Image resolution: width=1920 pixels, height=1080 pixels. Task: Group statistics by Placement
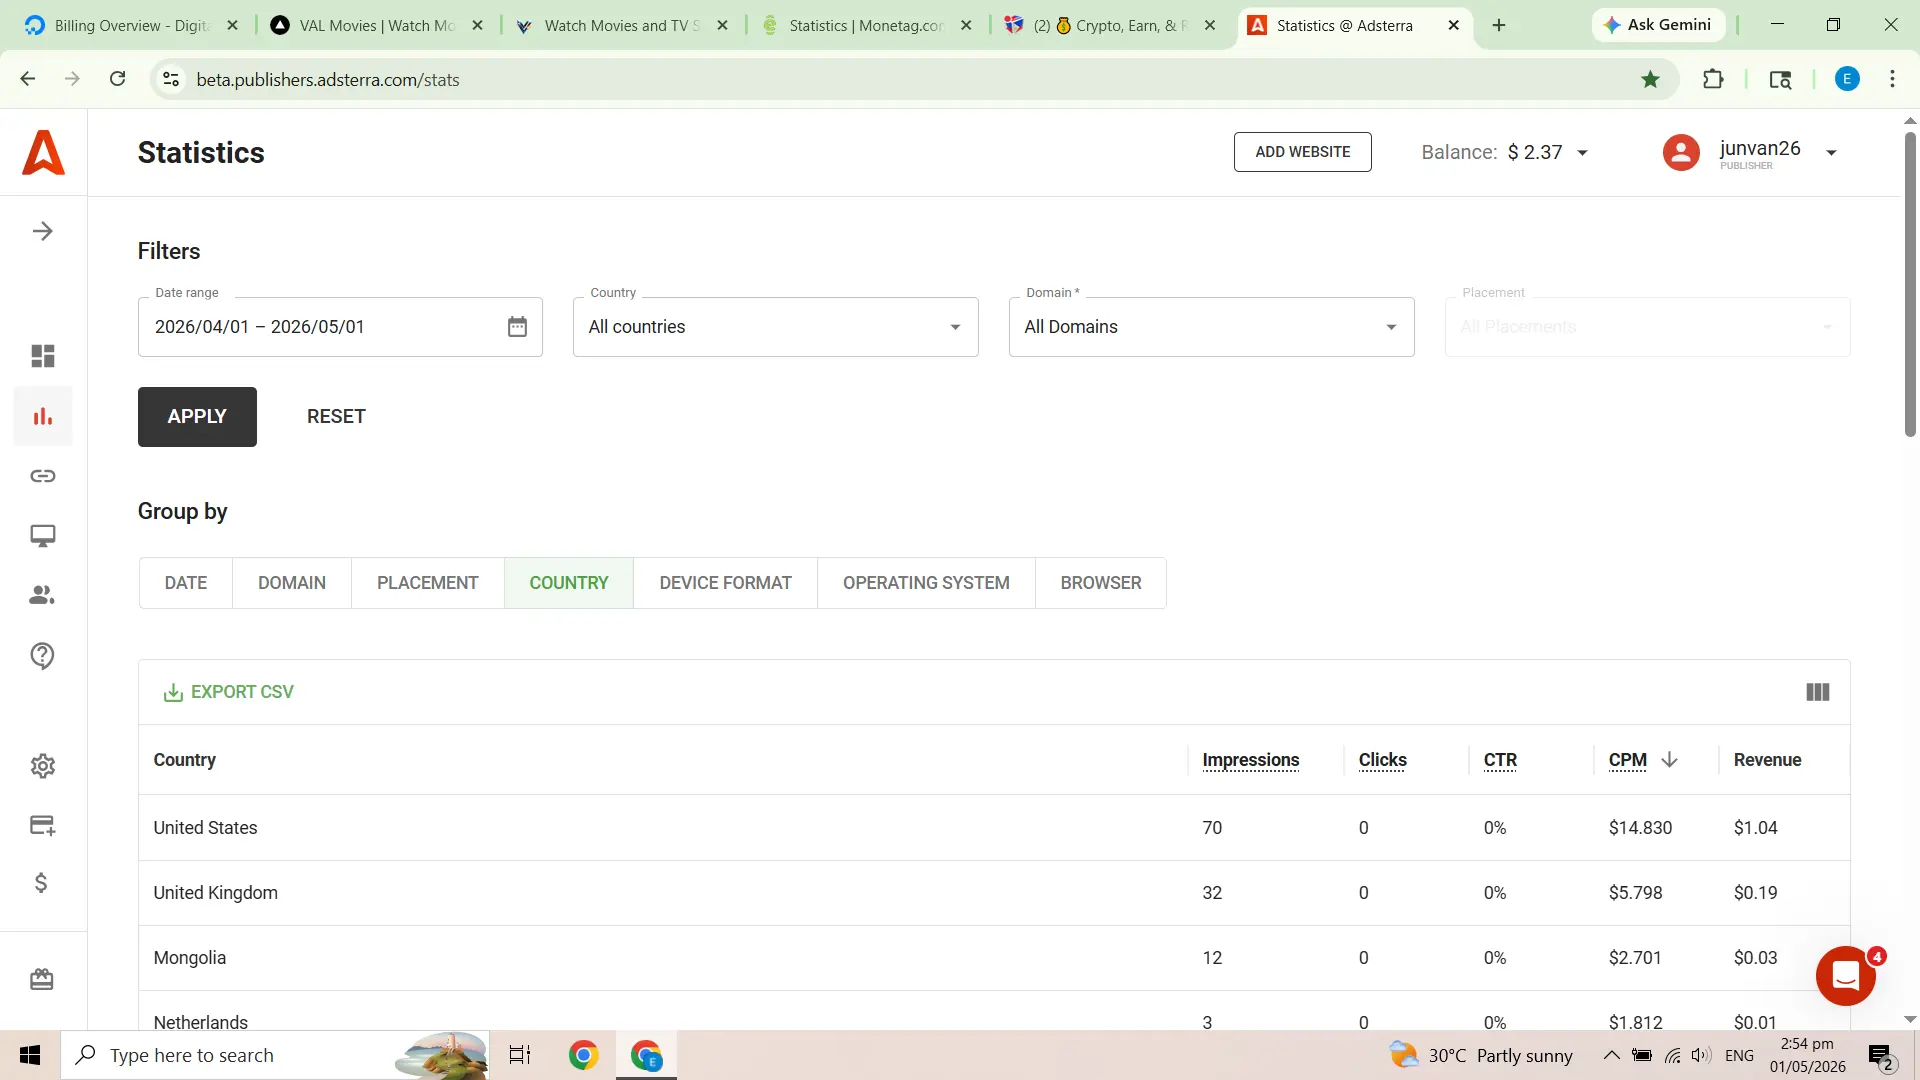428,583
